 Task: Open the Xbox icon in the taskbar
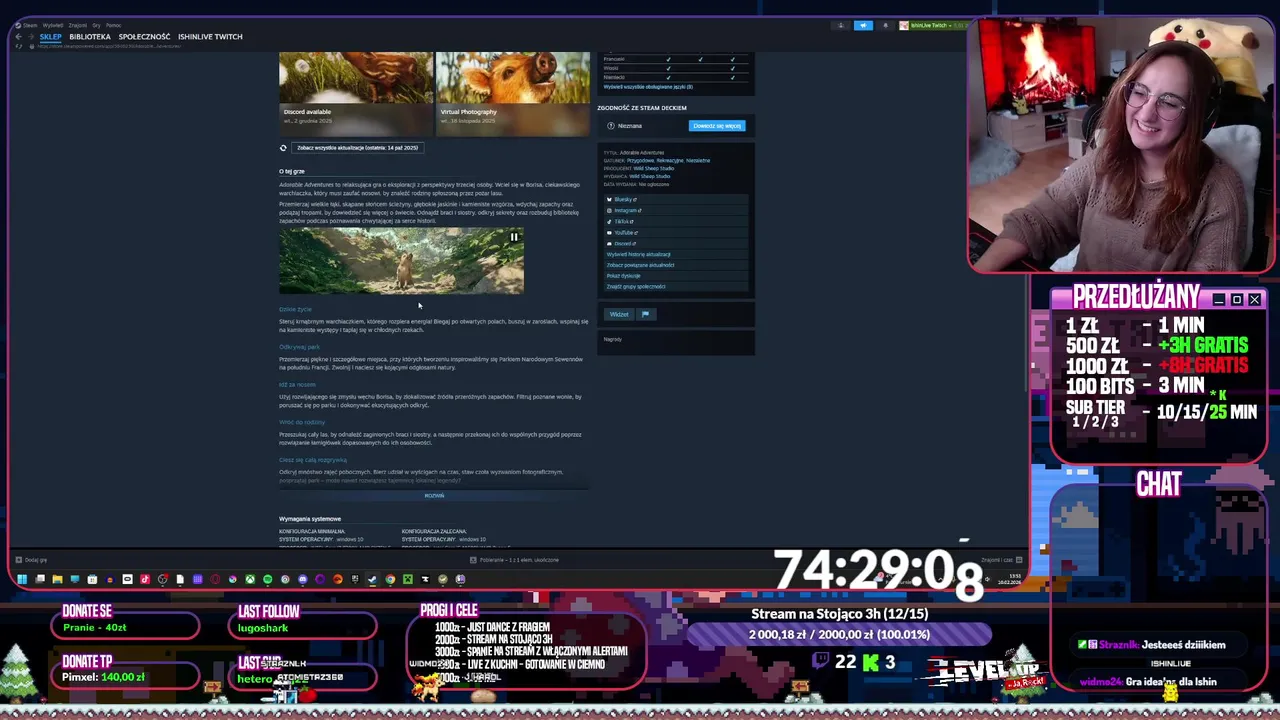(250, 579)
